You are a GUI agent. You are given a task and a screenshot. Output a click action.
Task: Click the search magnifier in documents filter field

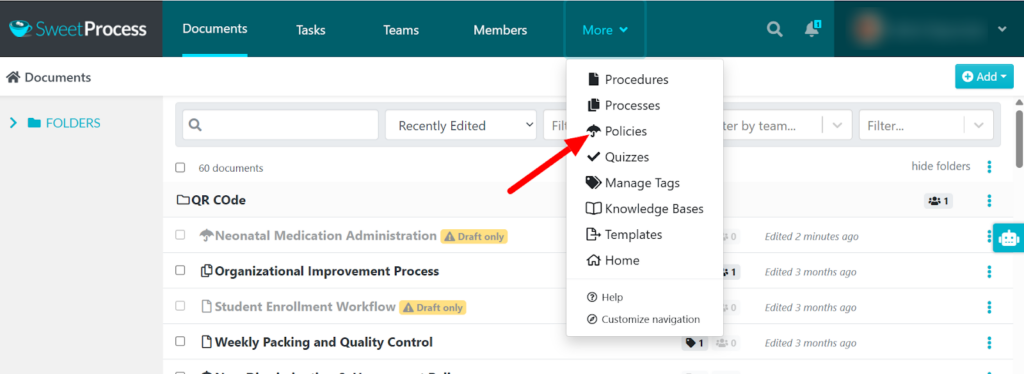pos(195,125)
